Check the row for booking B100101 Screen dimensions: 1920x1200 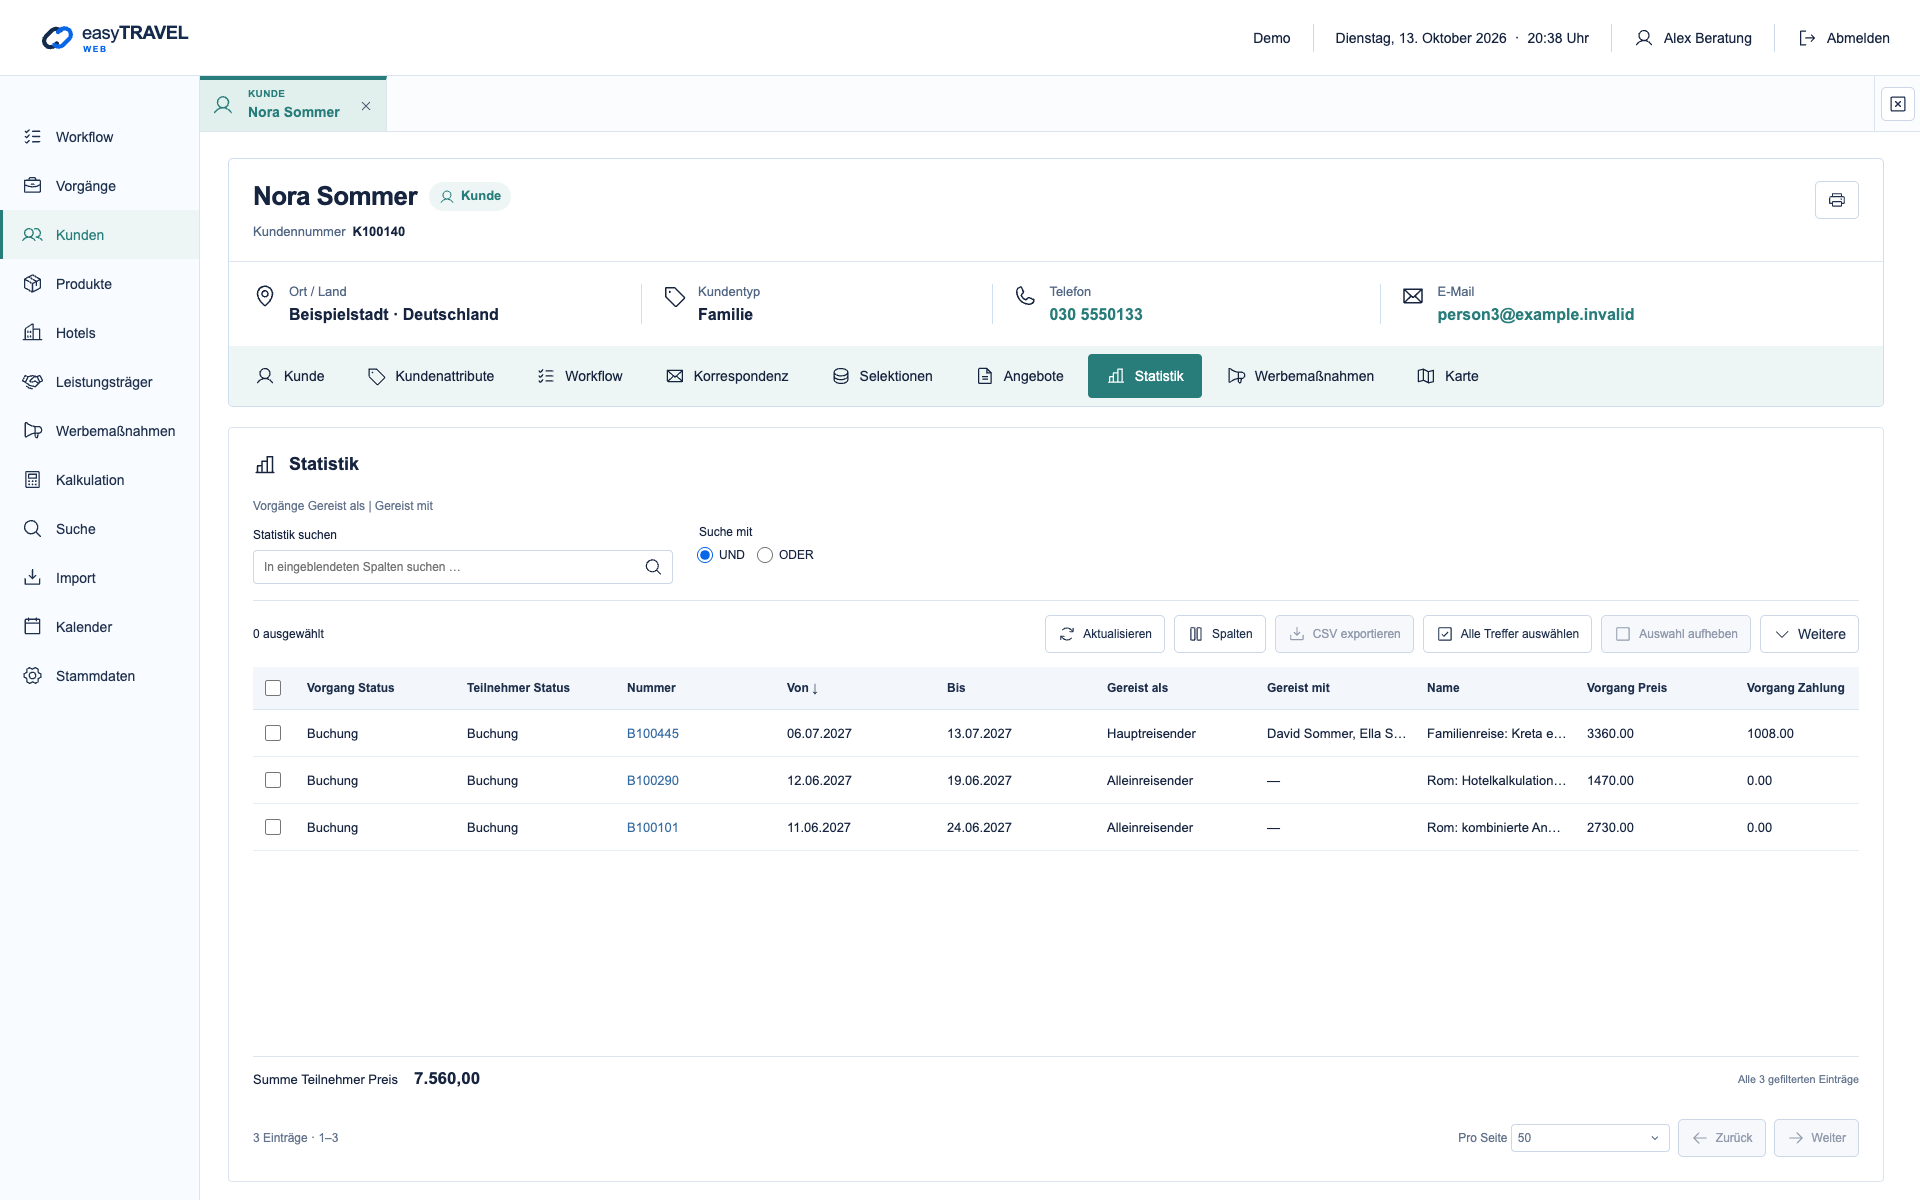coord(273,827)
